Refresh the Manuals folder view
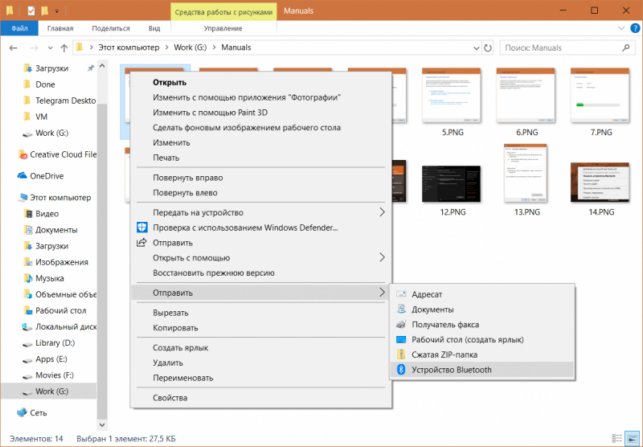The height and width of the screenshot is (447, 643). [x=488, y=48]
